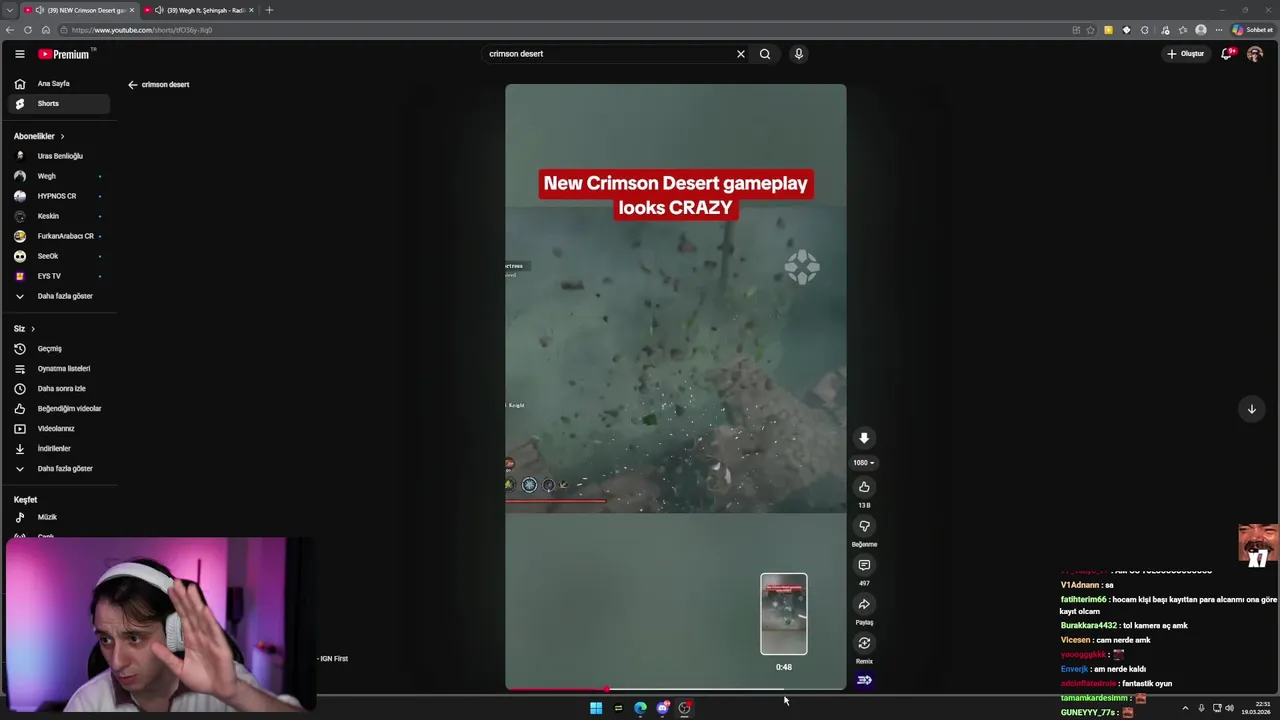The height and width of the screenshot is (720, 1280).
Task: Mute the NEW Crimson Desert tab
Action: click(x=40, y=10)
